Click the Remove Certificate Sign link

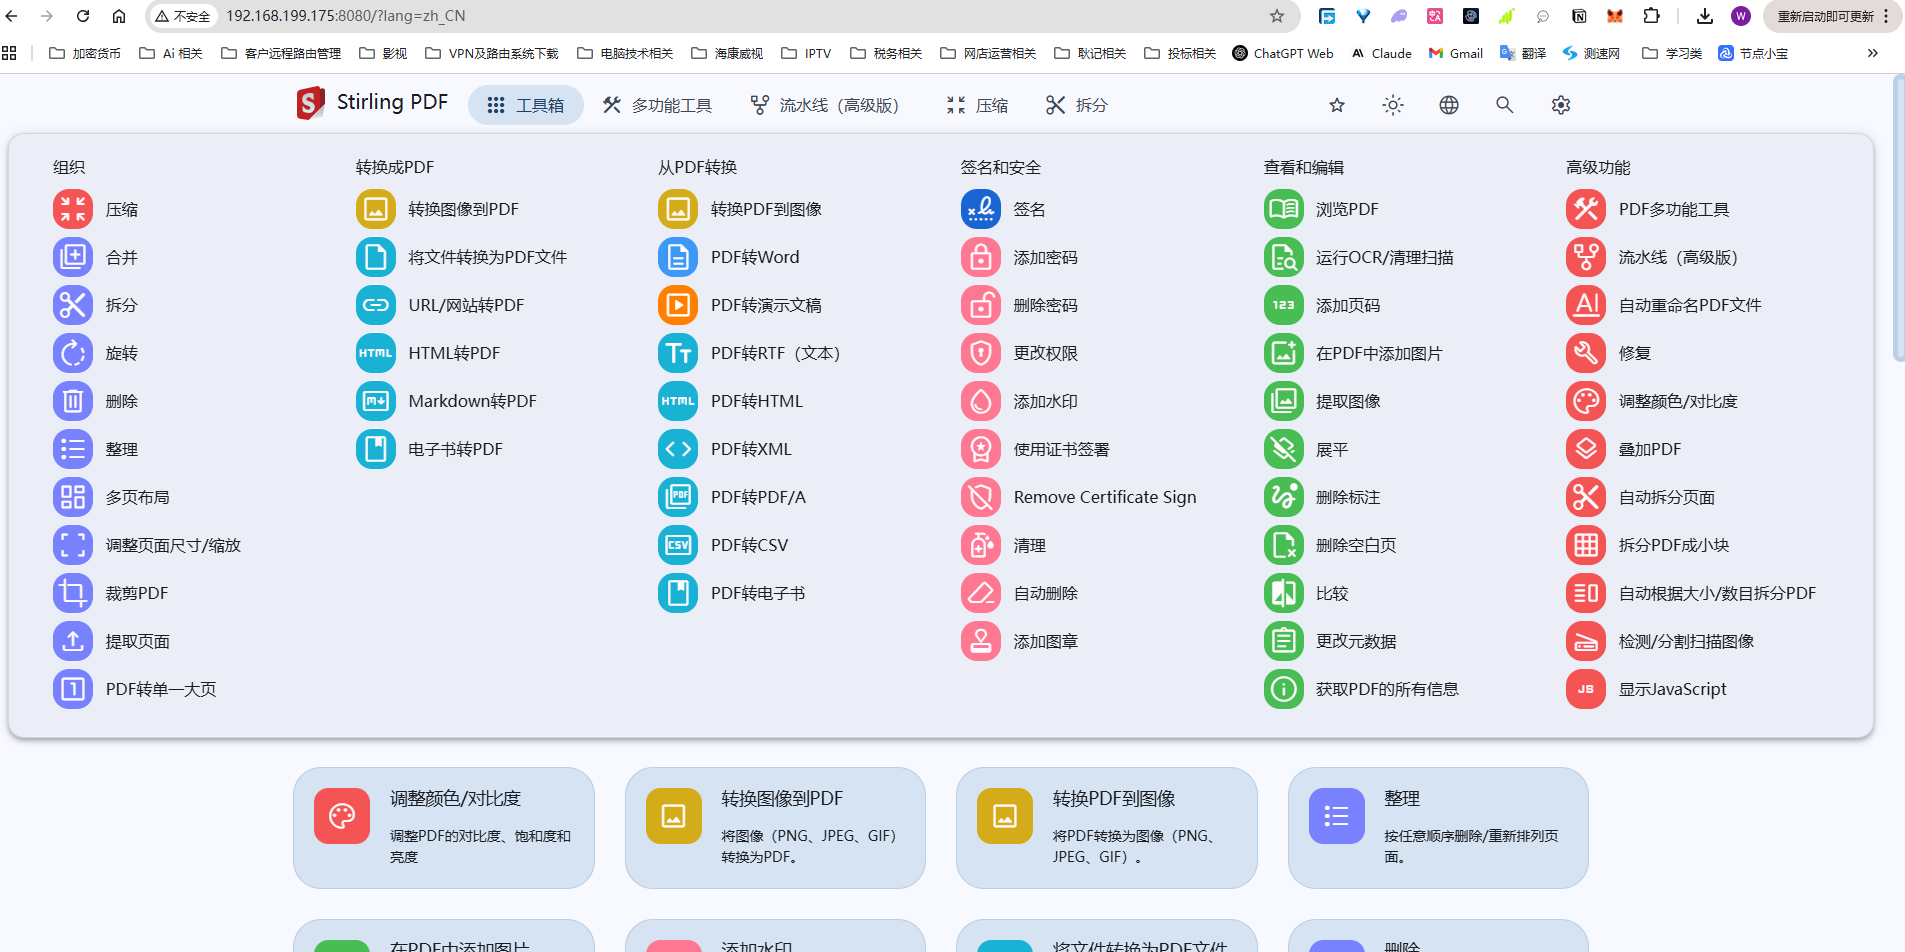[1104, 497]
